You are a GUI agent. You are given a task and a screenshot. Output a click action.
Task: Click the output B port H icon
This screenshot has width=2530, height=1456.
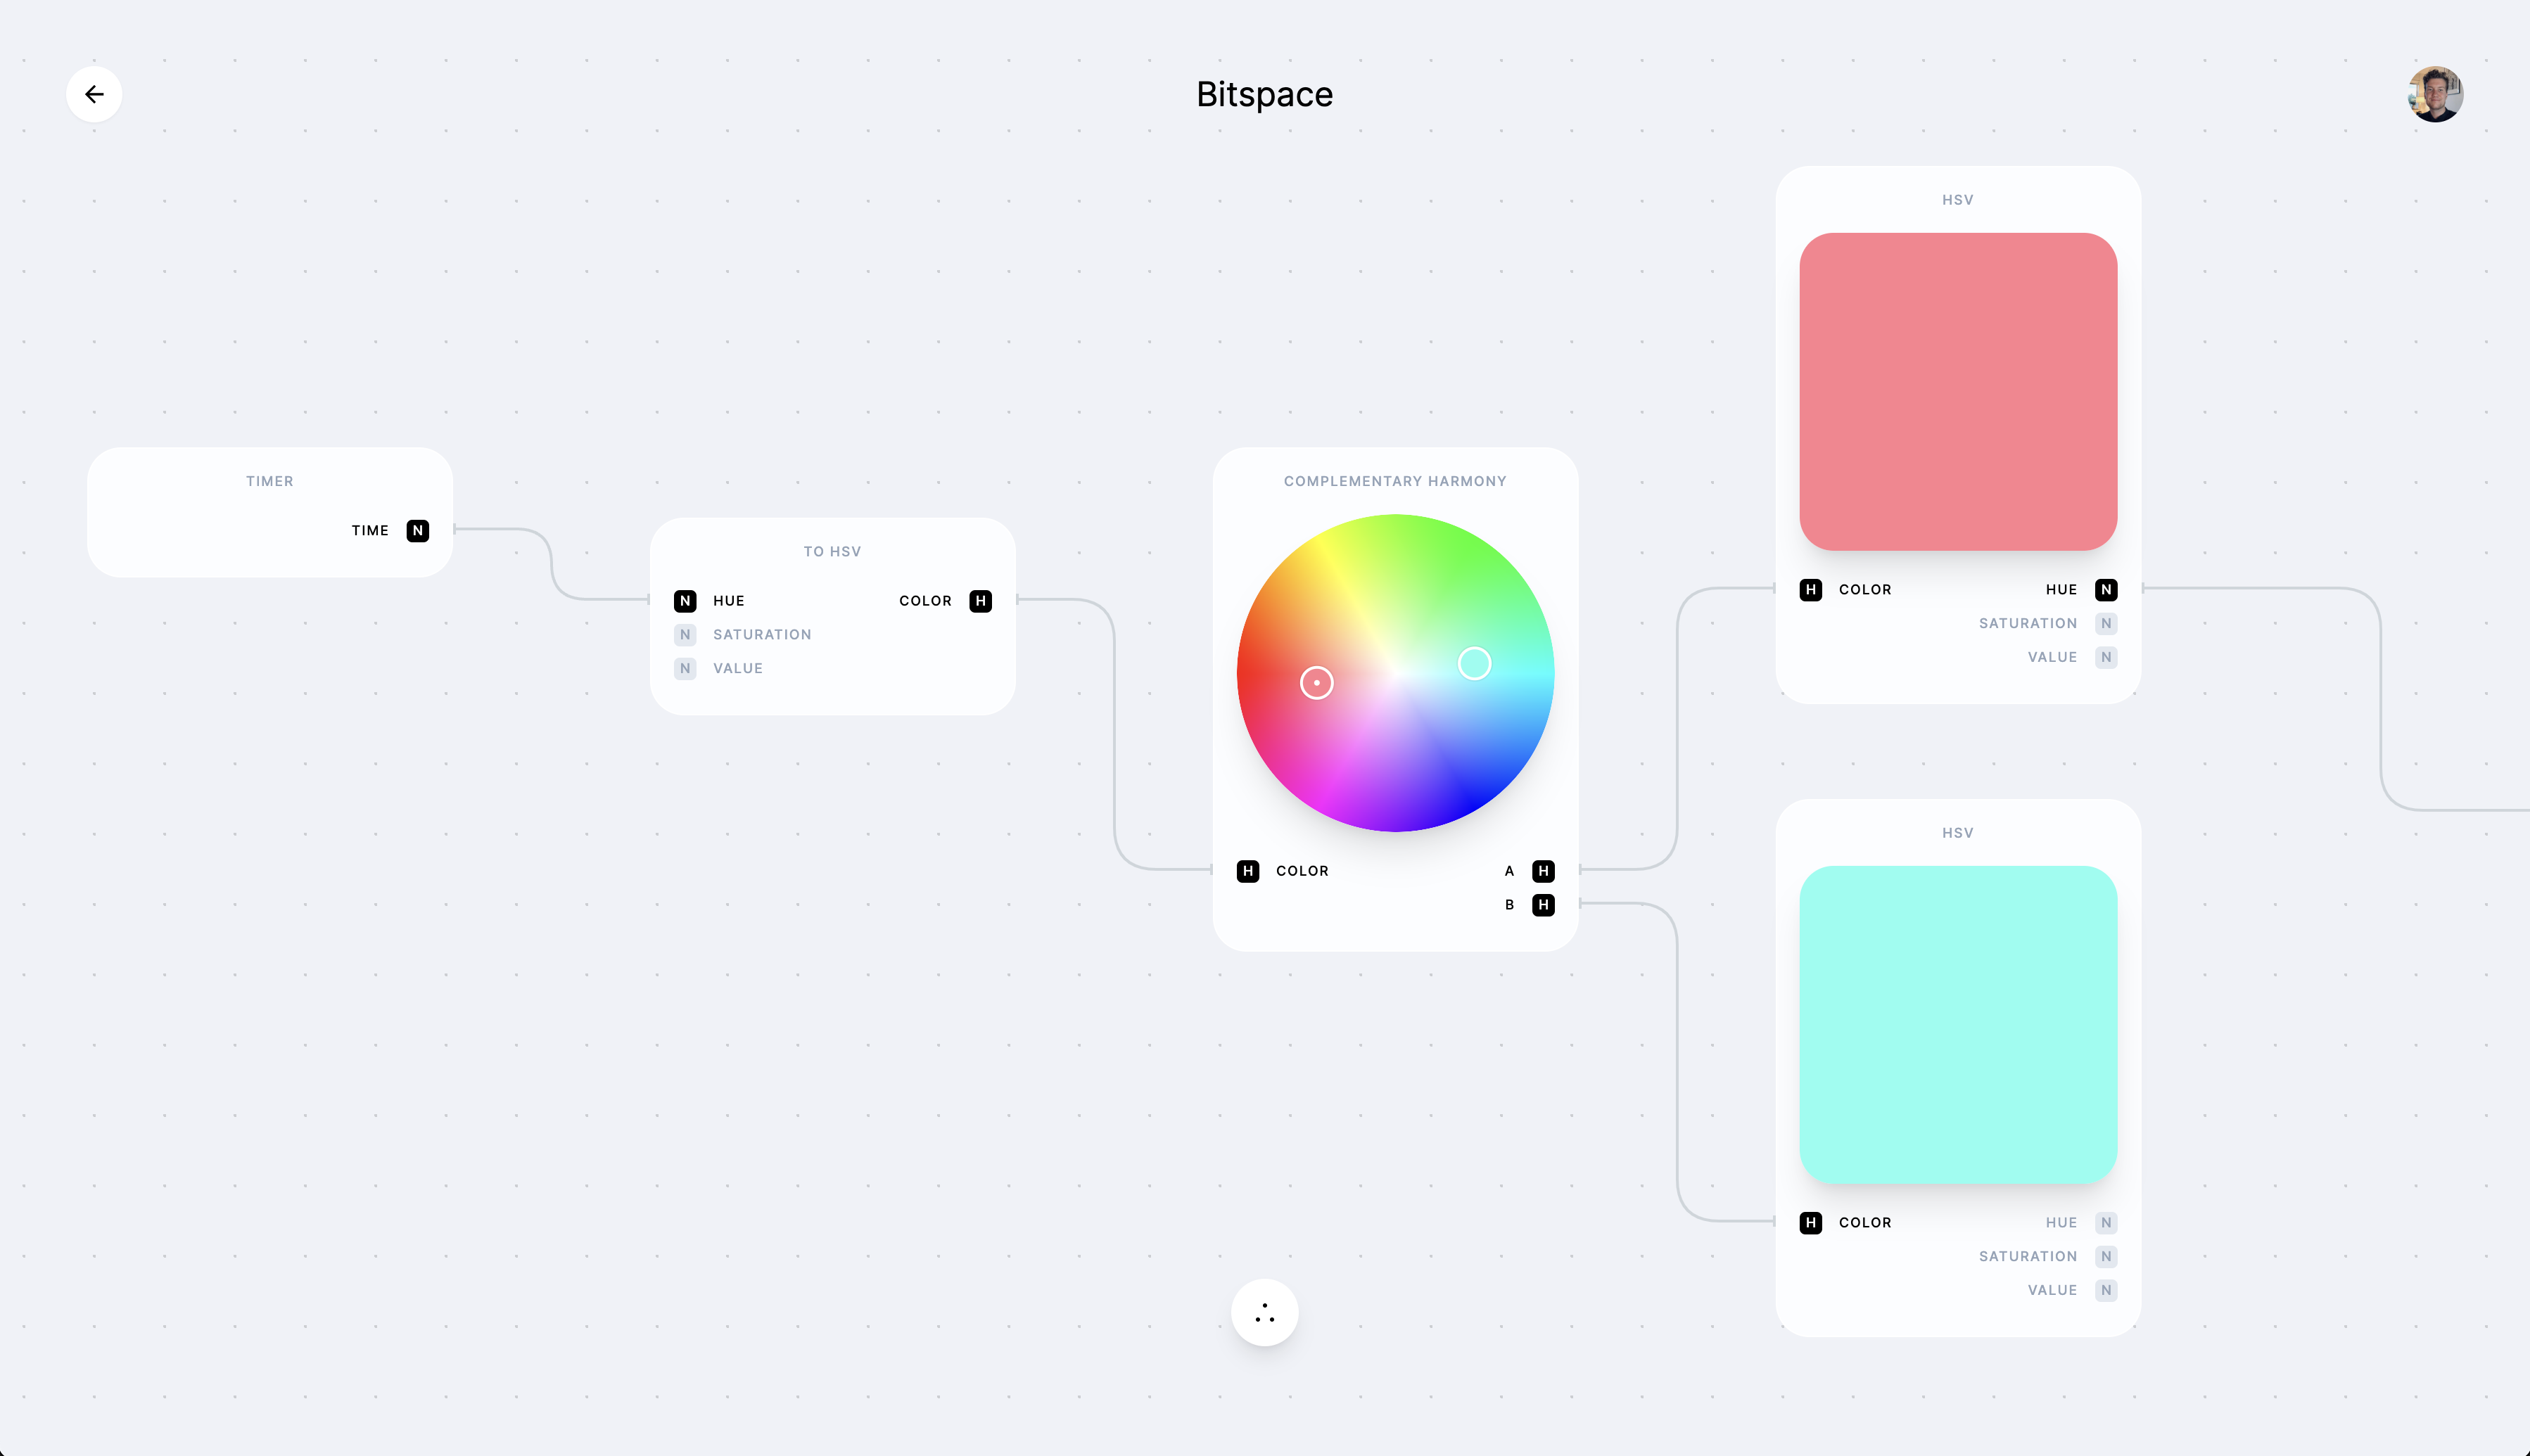[1543, 903]
